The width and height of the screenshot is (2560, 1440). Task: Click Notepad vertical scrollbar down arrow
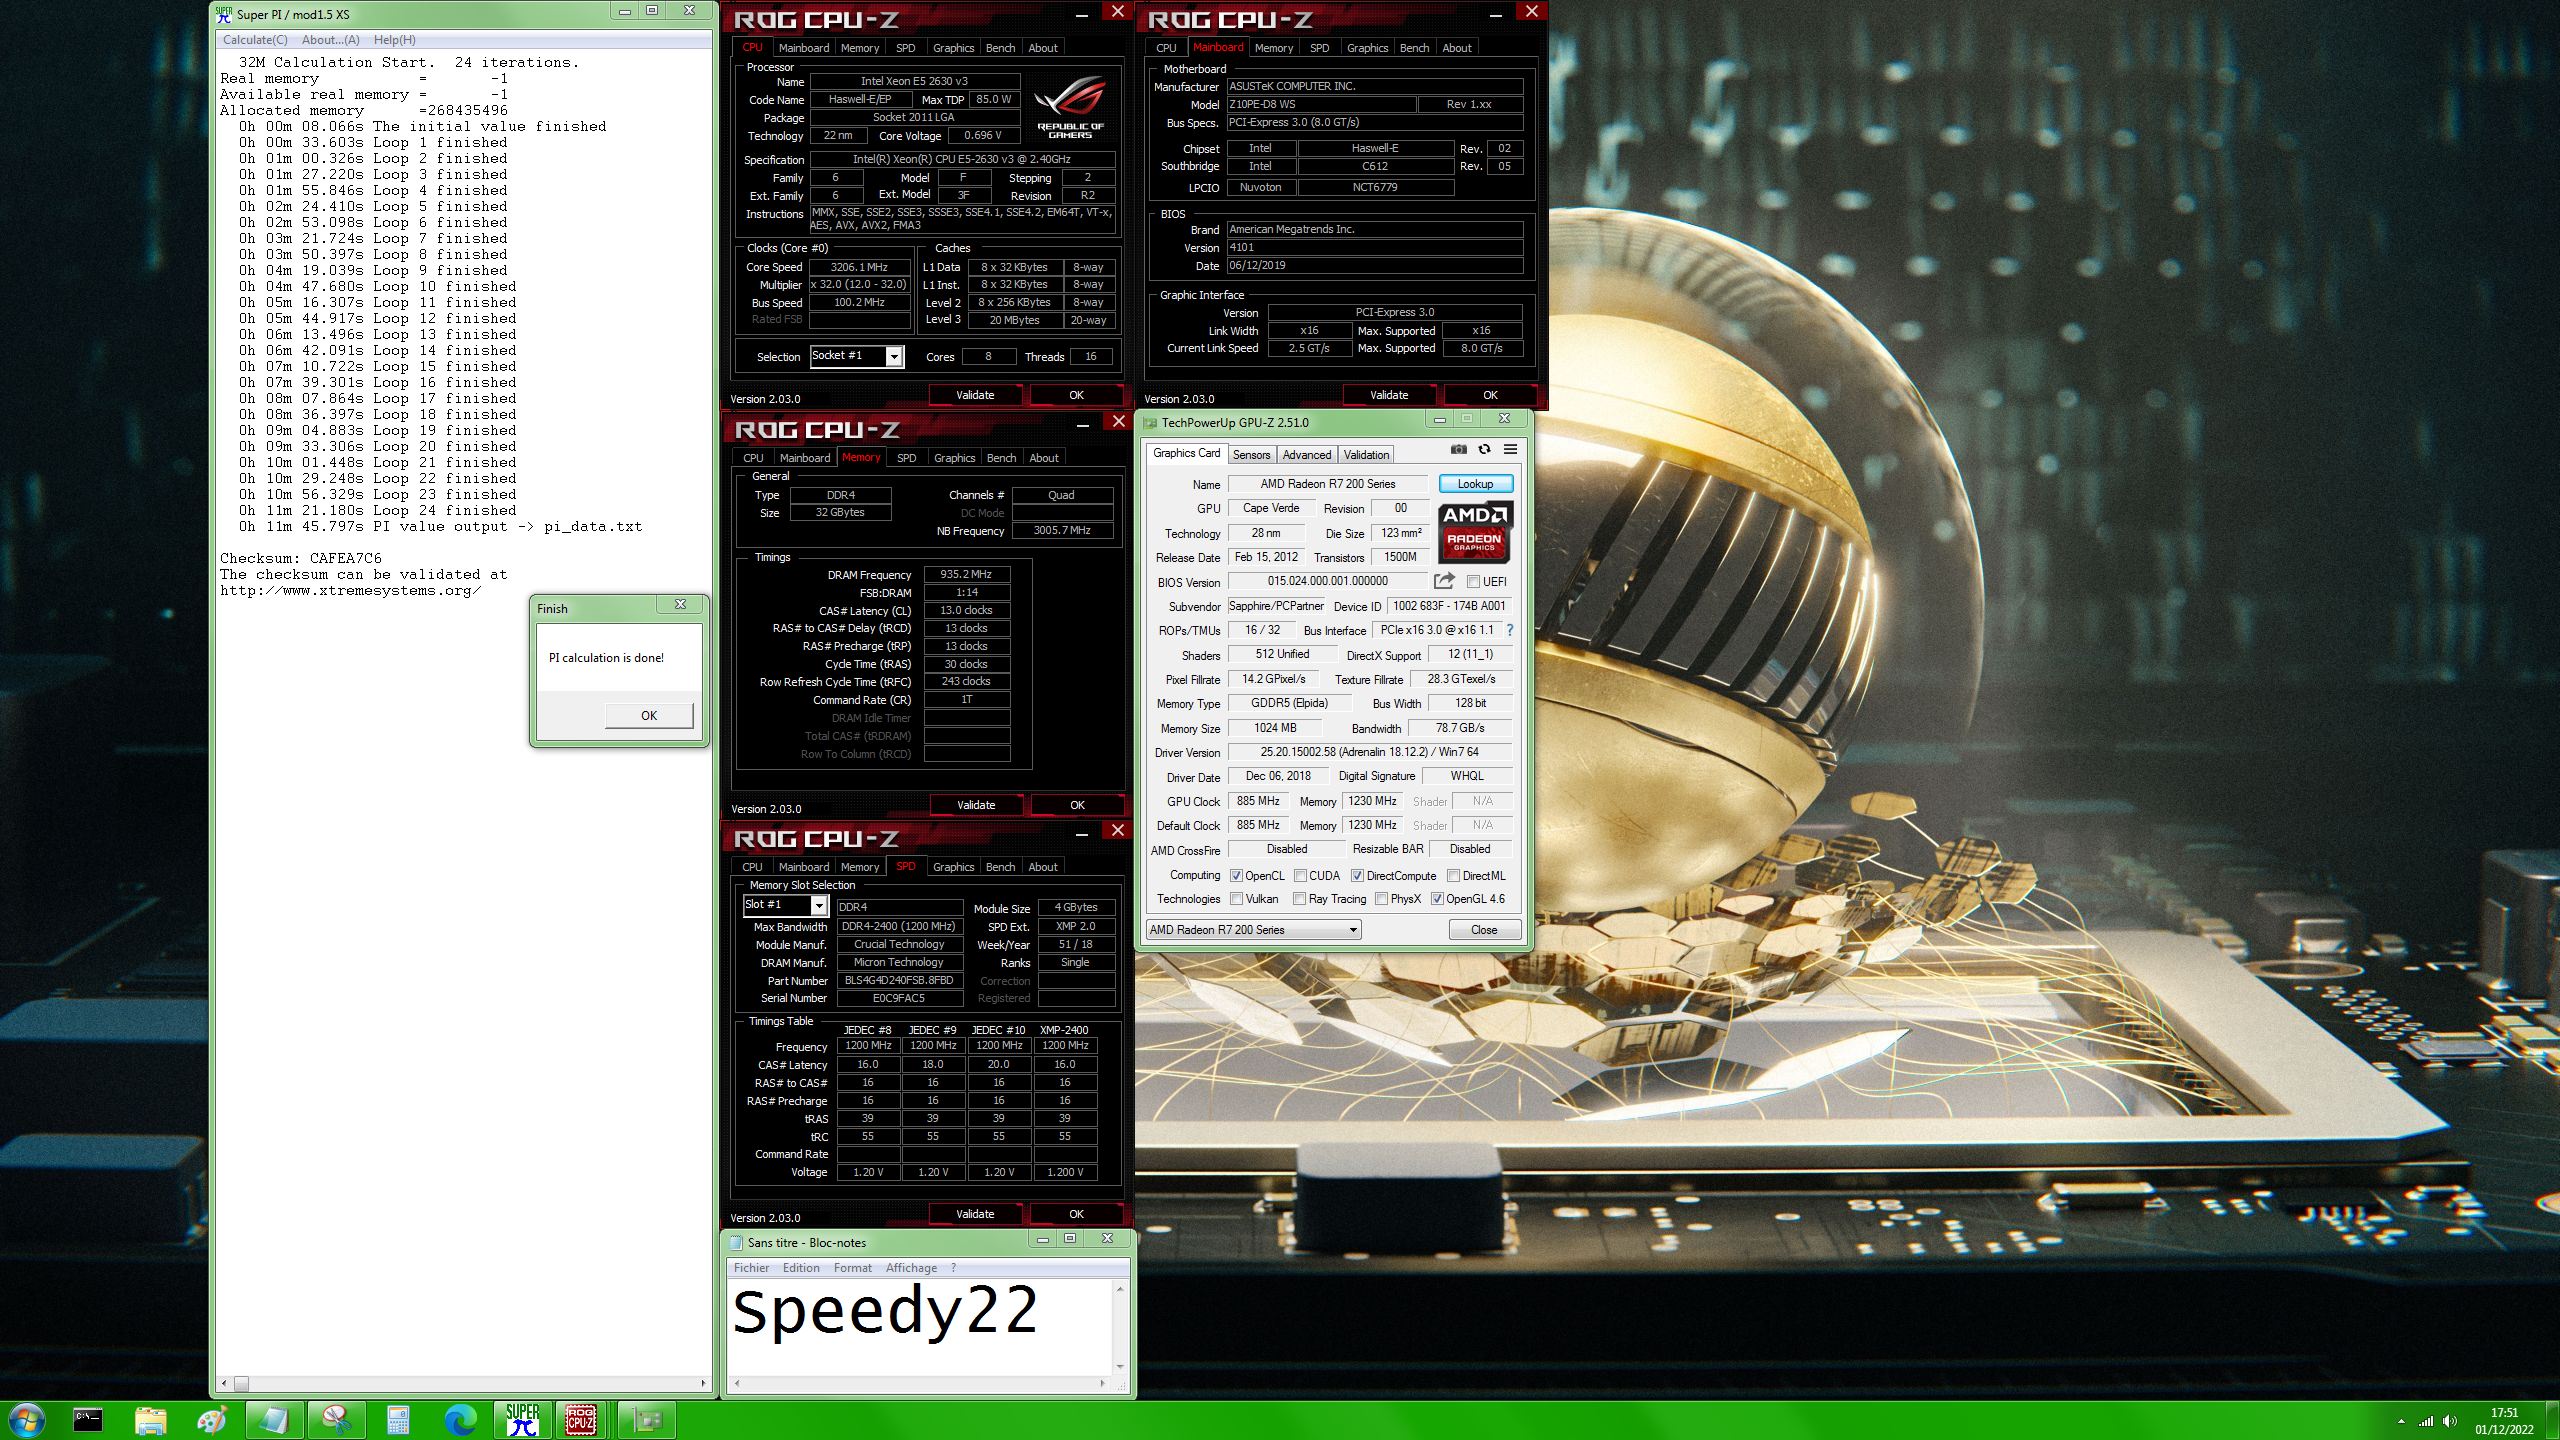tap(1120, 1367)
